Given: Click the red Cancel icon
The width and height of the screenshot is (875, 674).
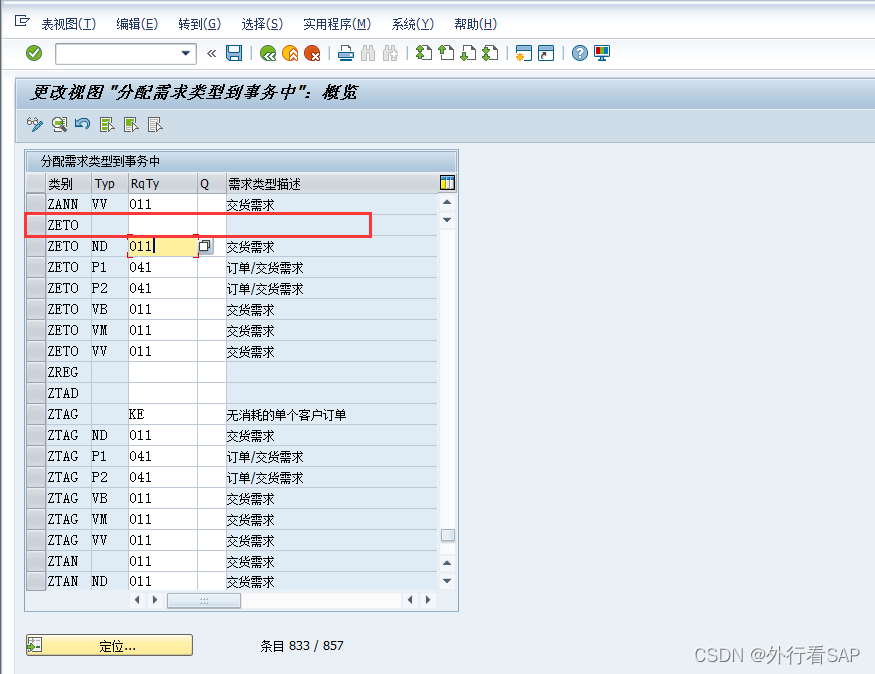Looking at the screenshot, I should (x=312, y=53).
